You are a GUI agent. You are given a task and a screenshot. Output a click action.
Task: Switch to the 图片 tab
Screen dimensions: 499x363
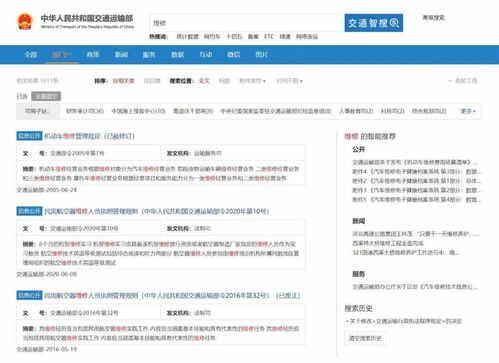point(262,54)
